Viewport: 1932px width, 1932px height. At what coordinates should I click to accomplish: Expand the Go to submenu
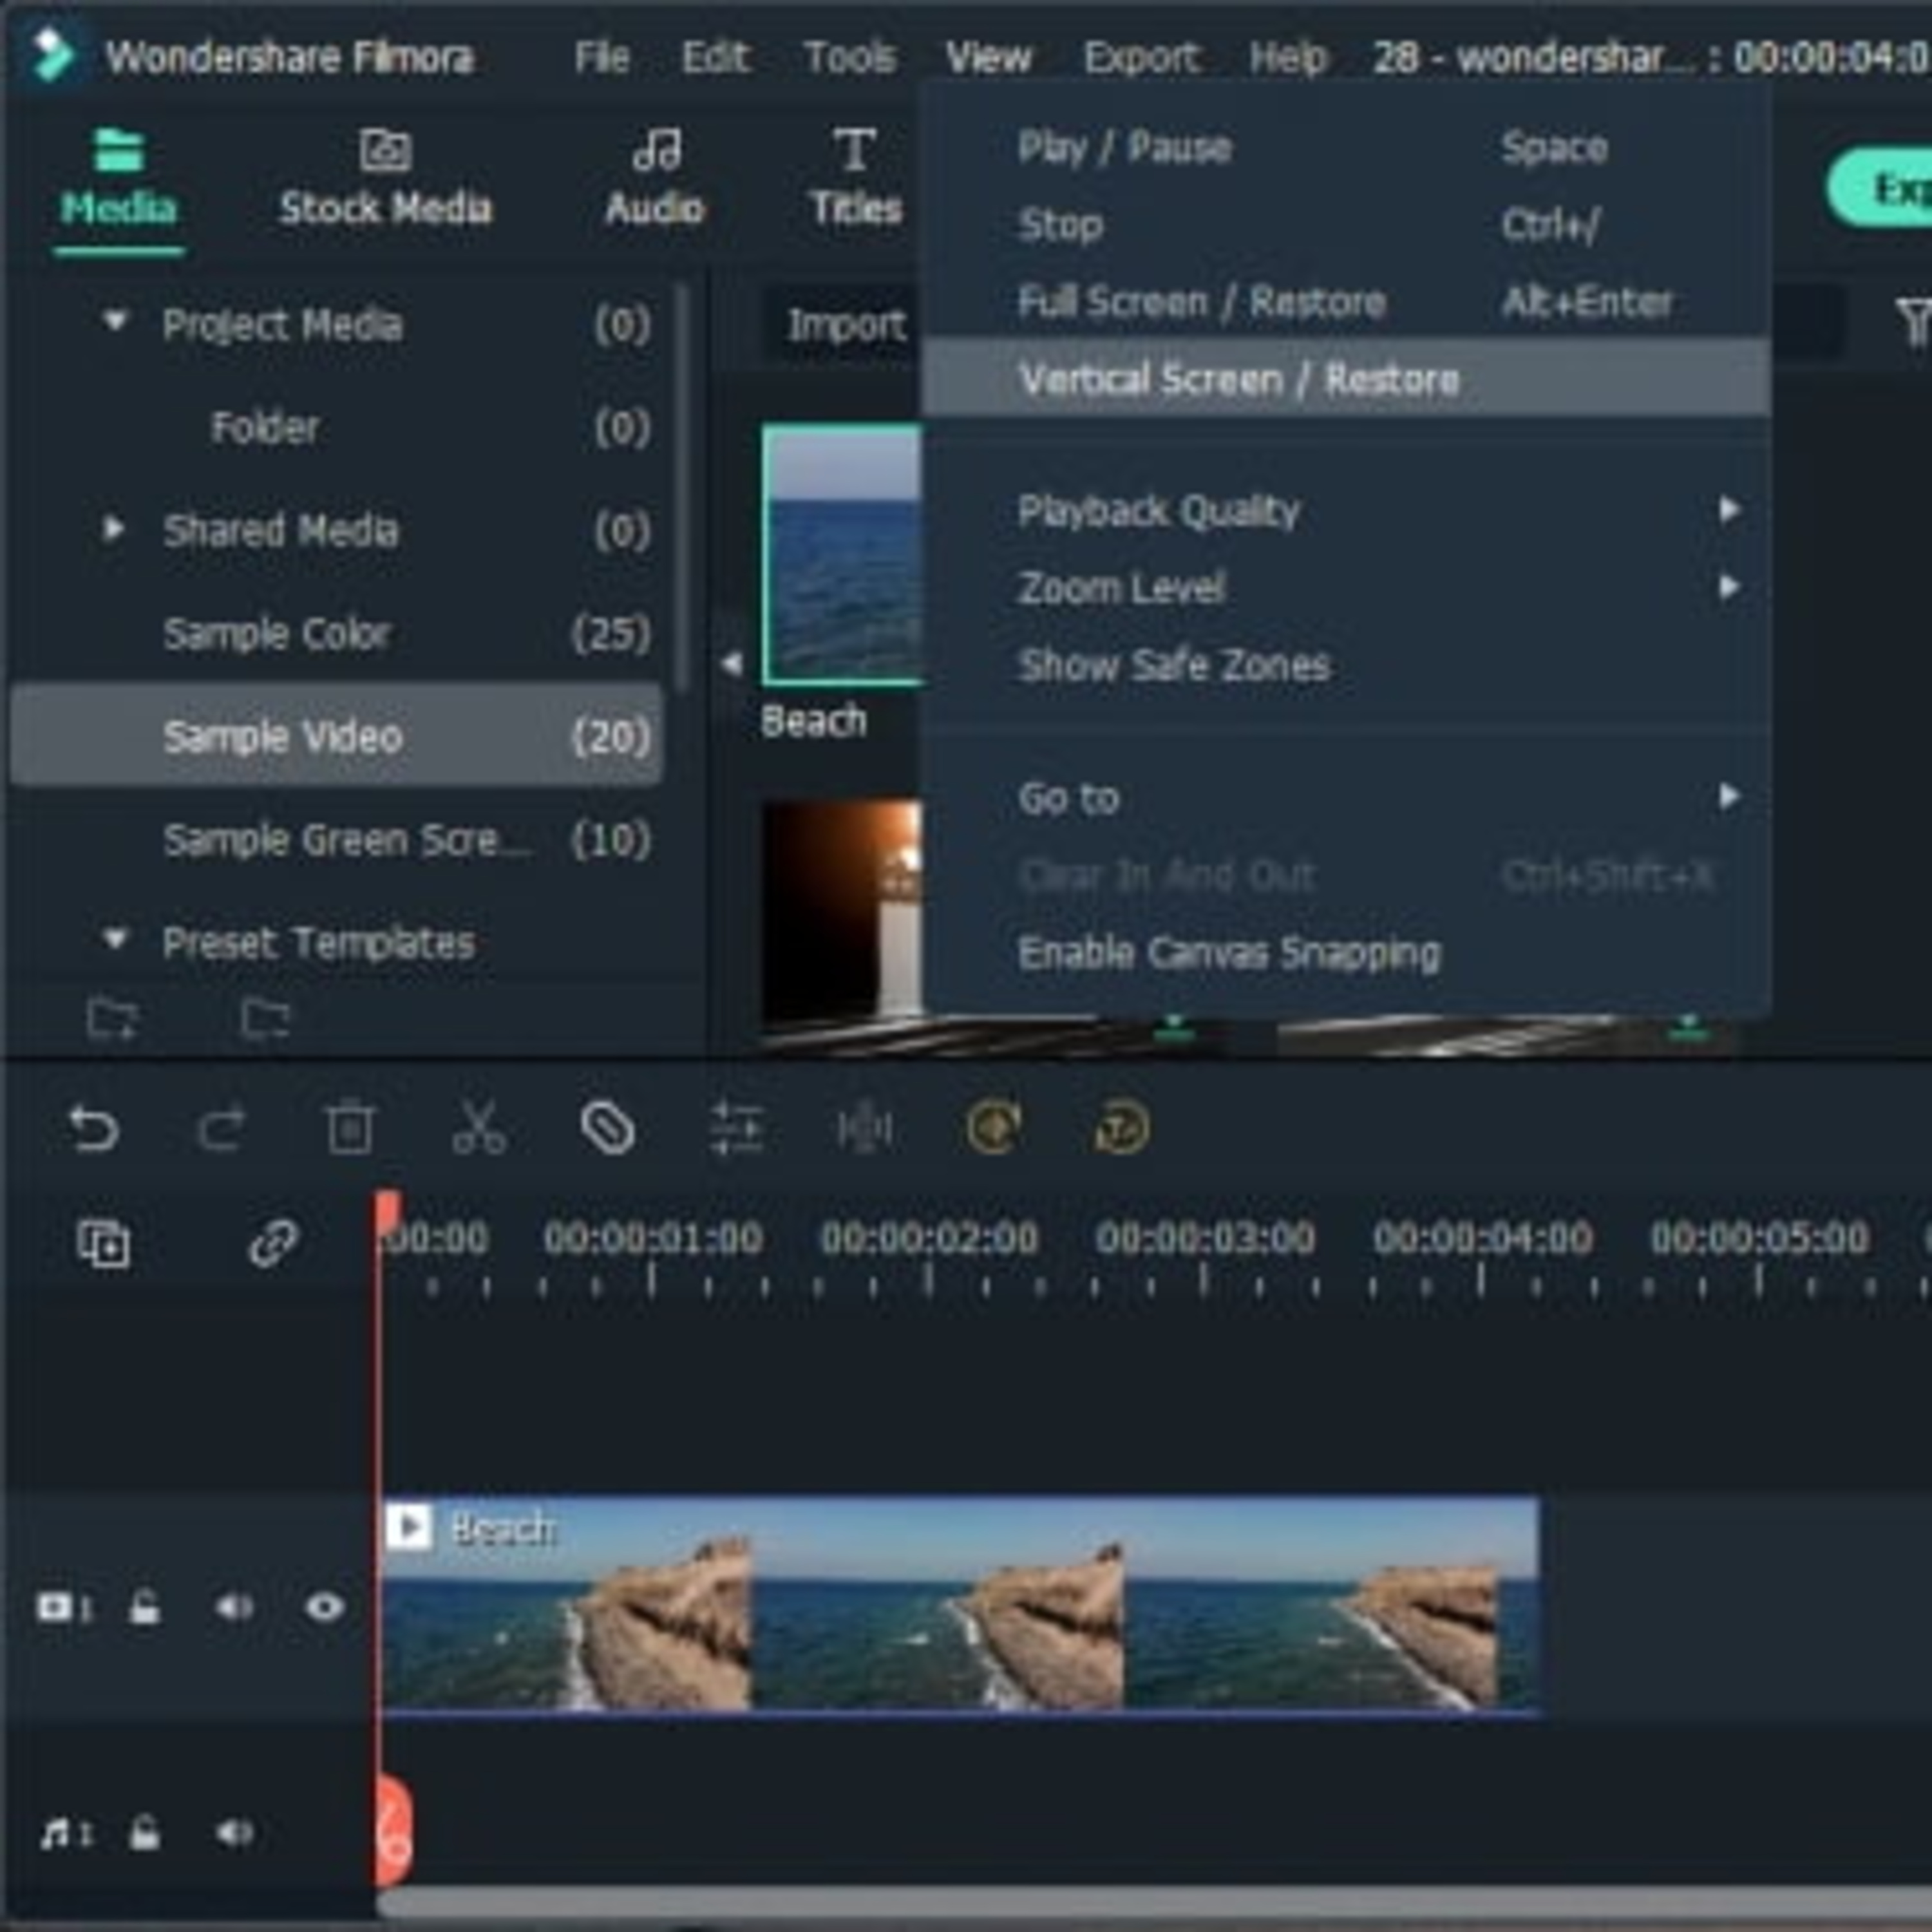coord(1346,798)
